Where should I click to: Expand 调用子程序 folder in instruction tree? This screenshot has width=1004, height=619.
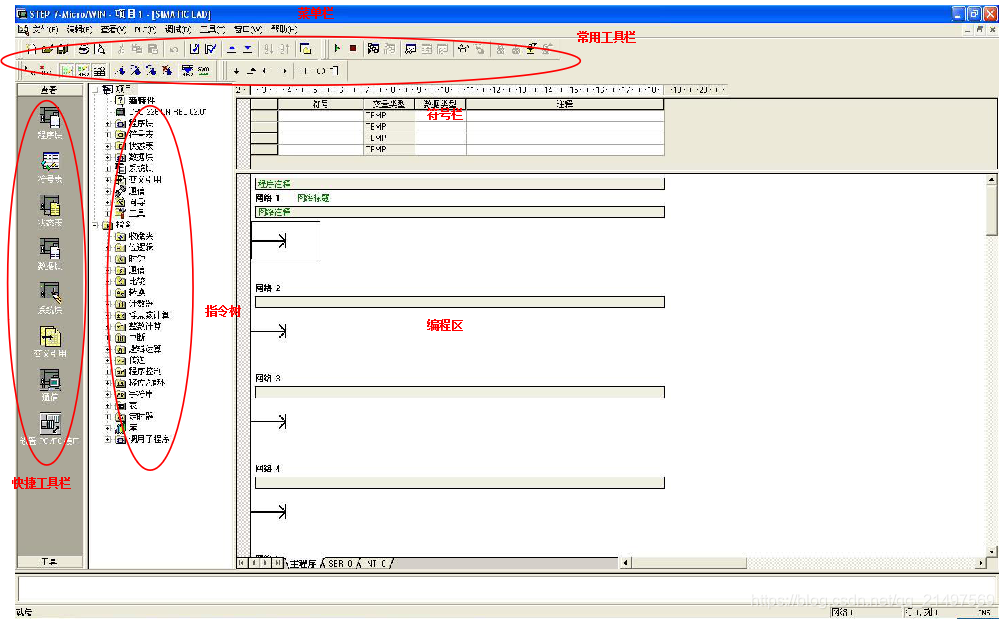click(x=108, y=440)
